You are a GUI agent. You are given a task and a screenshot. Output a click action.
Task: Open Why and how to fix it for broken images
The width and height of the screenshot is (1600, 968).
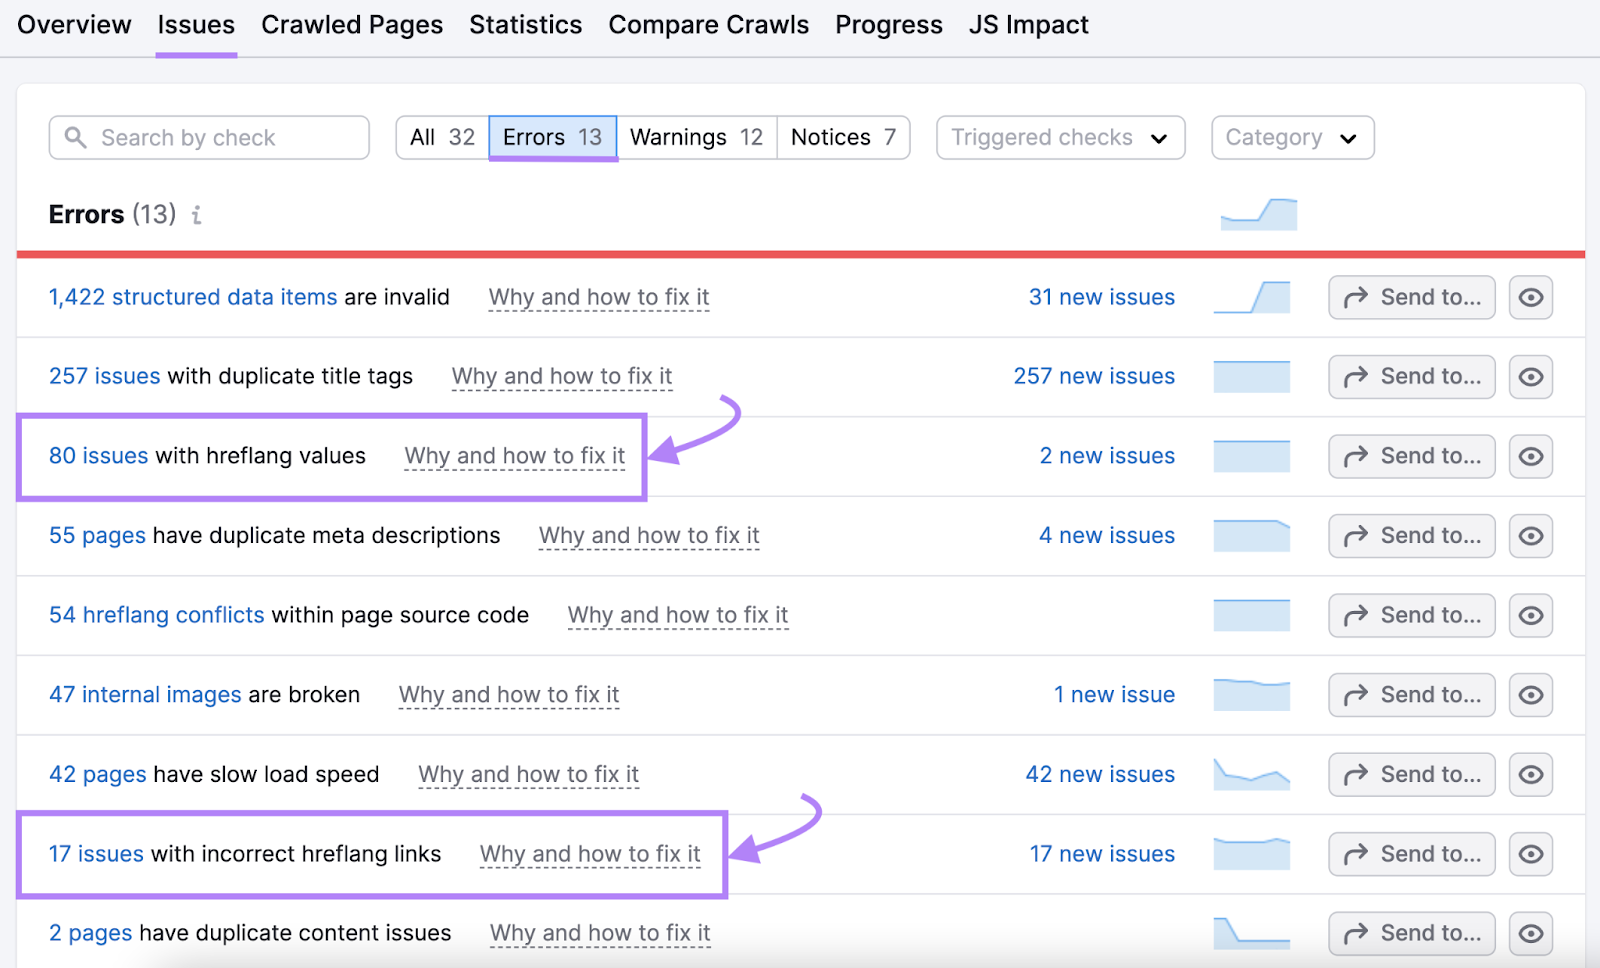click(508, 694)
